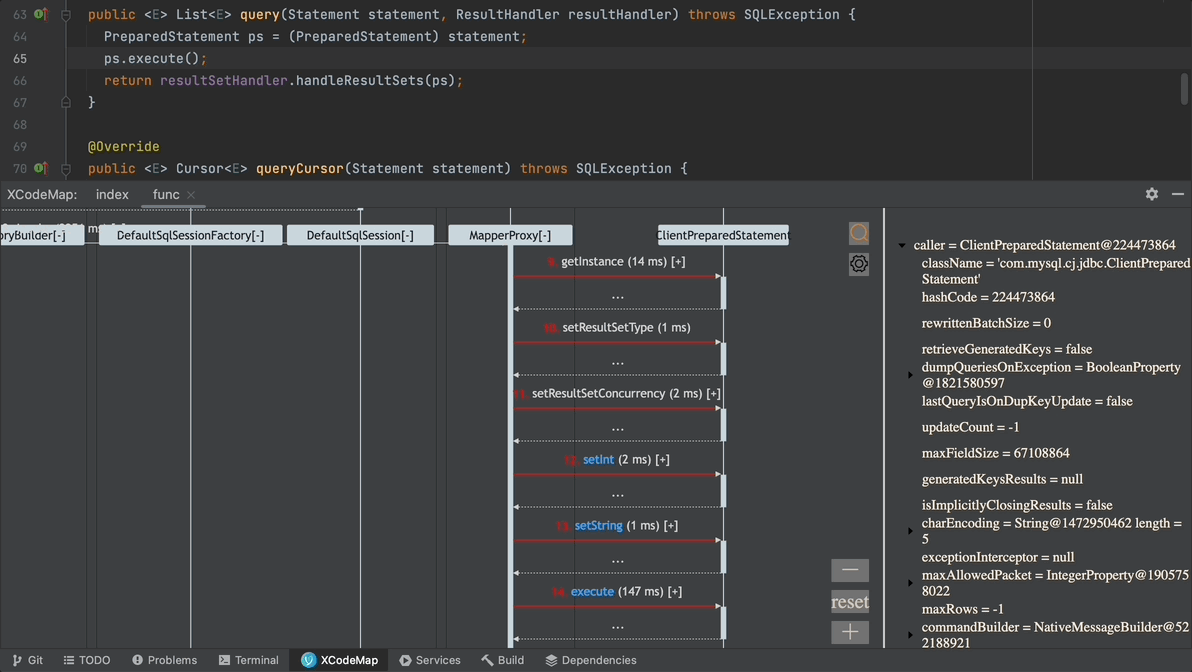Expand the maxAllowedPacket node

coord(911,583)
